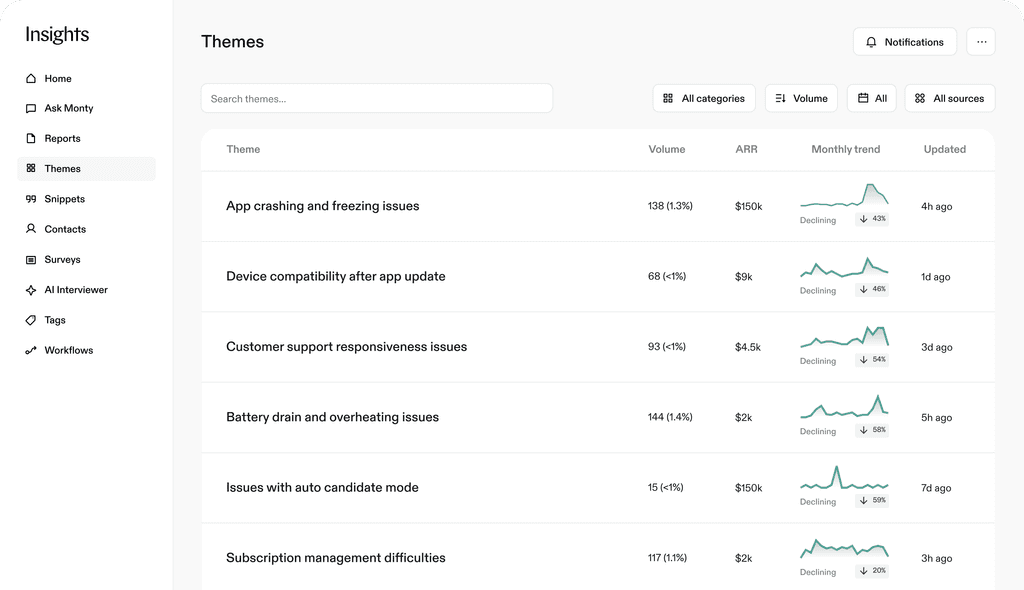Click the Workflows icon in sidebar

(x=31, y=351)
